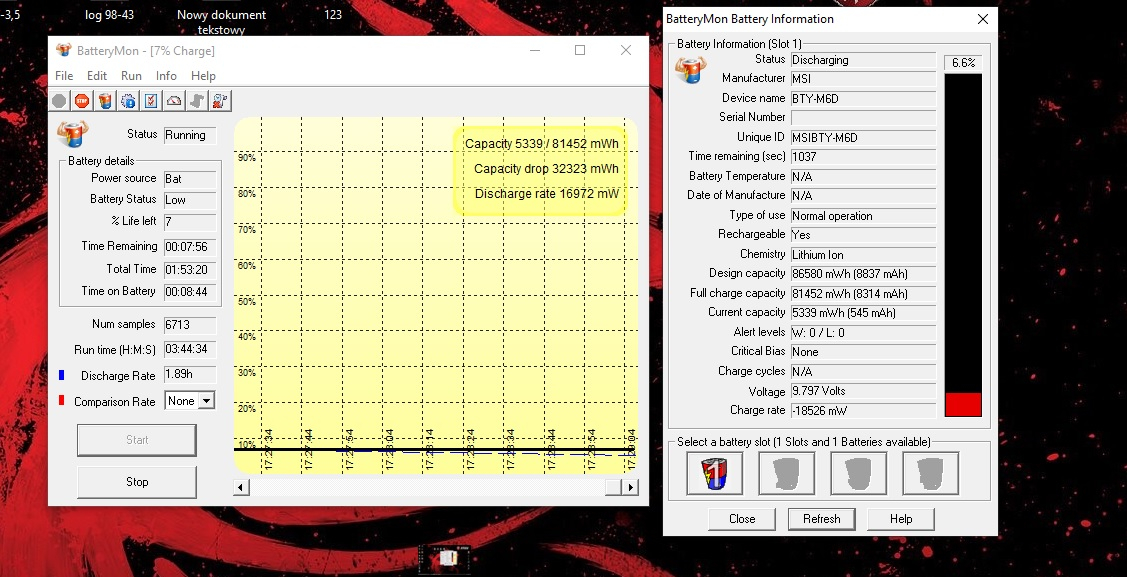Image resolution: width=1127 pixels, height=577 pixels.
Task: Open the Run menu
Action: (131, 75)
